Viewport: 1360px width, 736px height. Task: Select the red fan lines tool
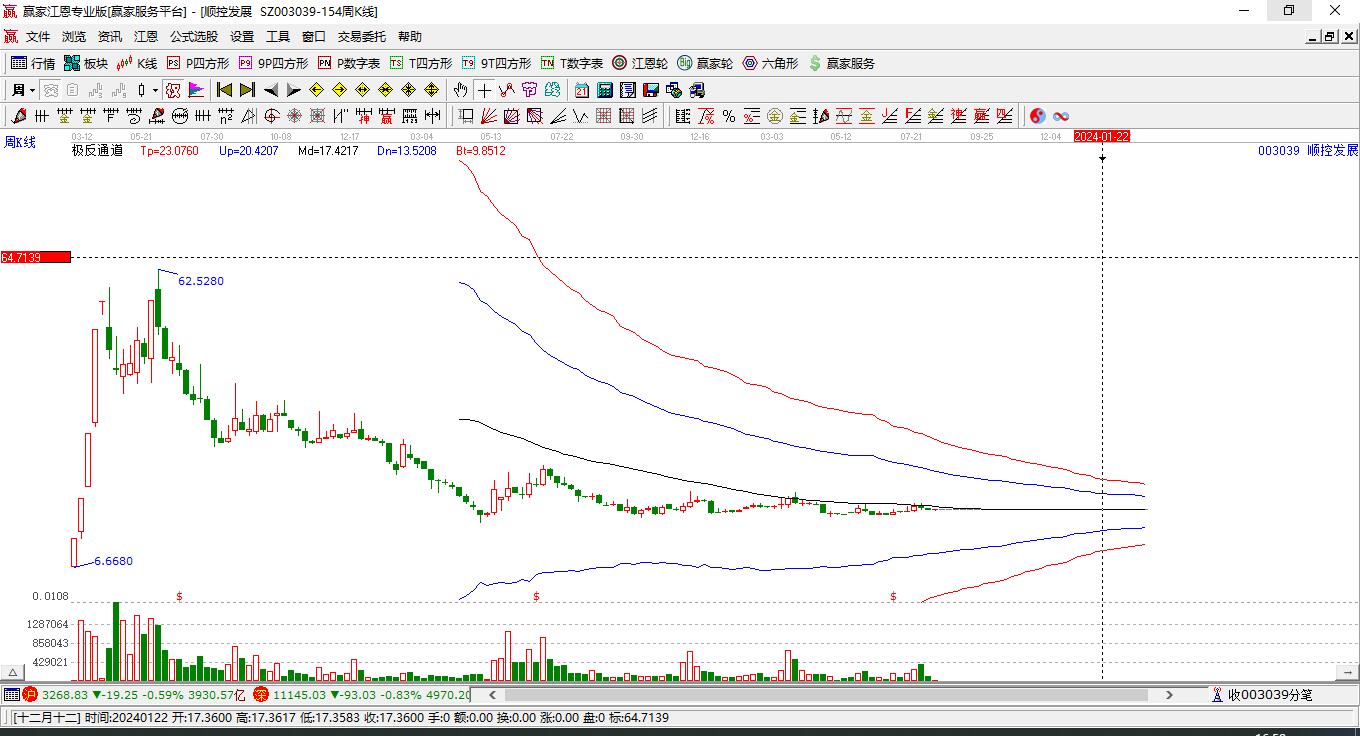pos(489,116)
